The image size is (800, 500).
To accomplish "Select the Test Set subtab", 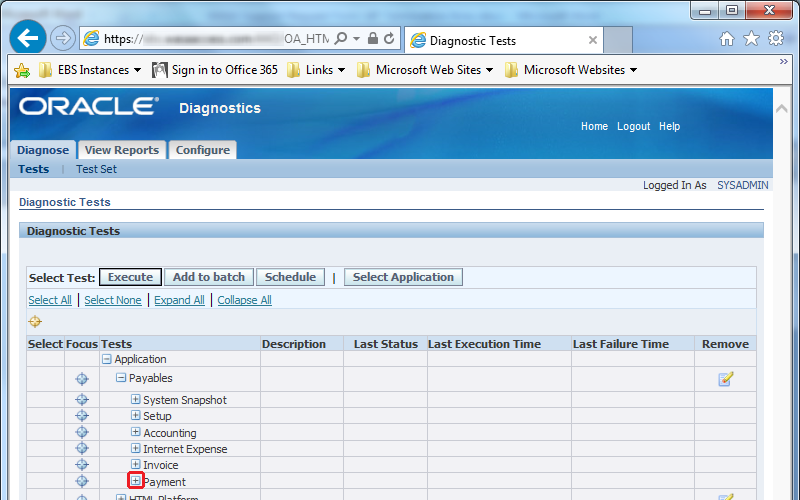I will (96, 169).
